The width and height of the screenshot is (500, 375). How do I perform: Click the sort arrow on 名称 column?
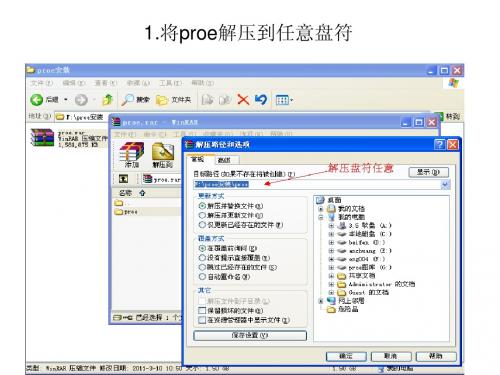tap(142, 193)
